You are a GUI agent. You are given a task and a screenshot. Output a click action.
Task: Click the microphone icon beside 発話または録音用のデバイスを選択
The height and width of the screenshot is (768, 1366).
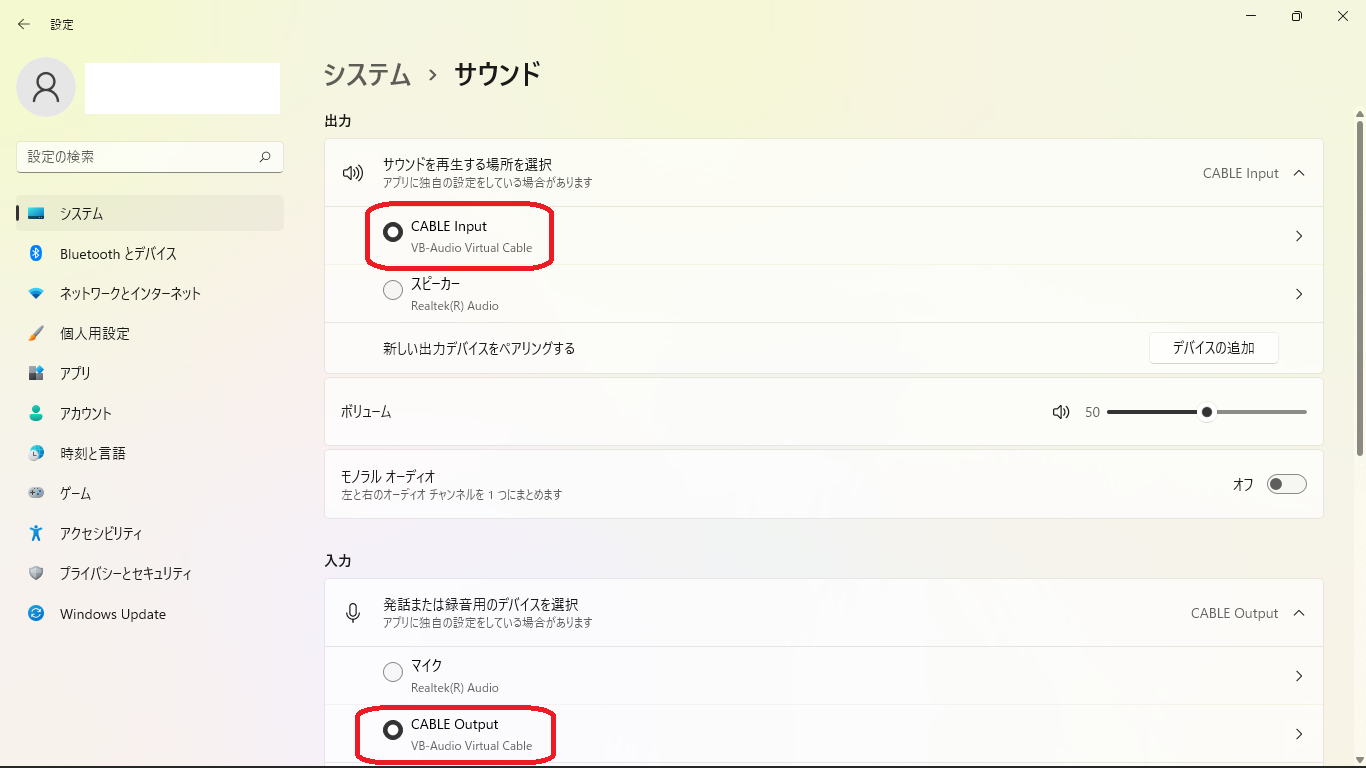pyautogui.click(x=352, y=612)
